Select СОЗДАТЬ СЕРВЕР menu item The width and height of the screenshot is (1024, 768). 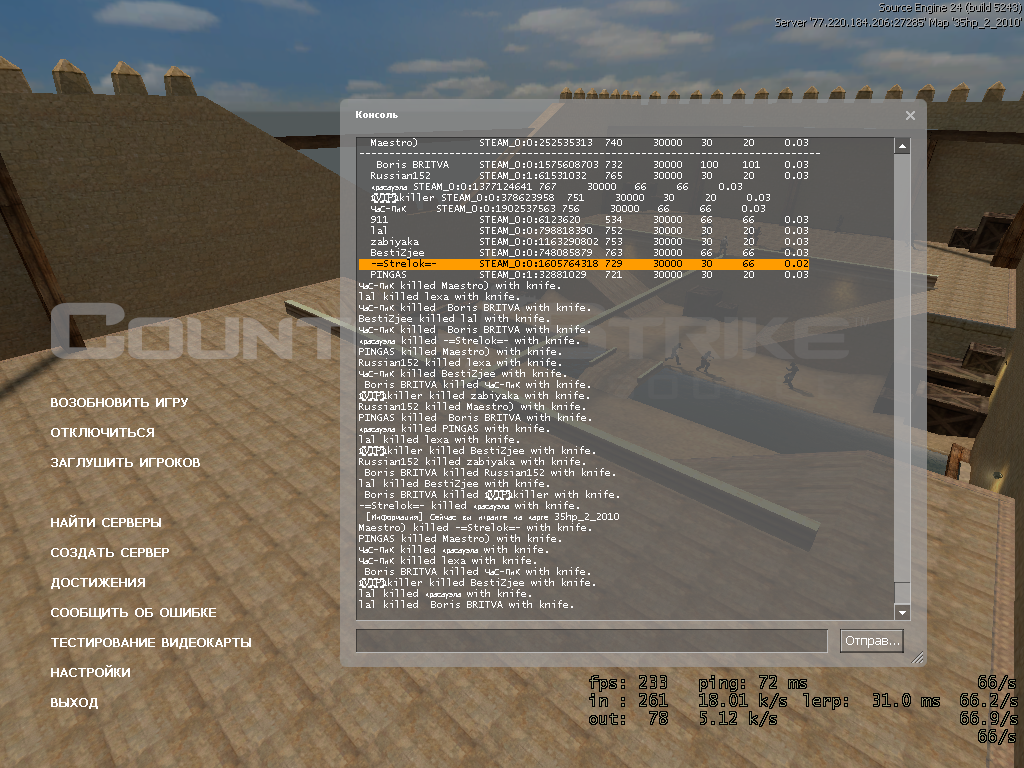pyautogui.click(x=110, y=552)
